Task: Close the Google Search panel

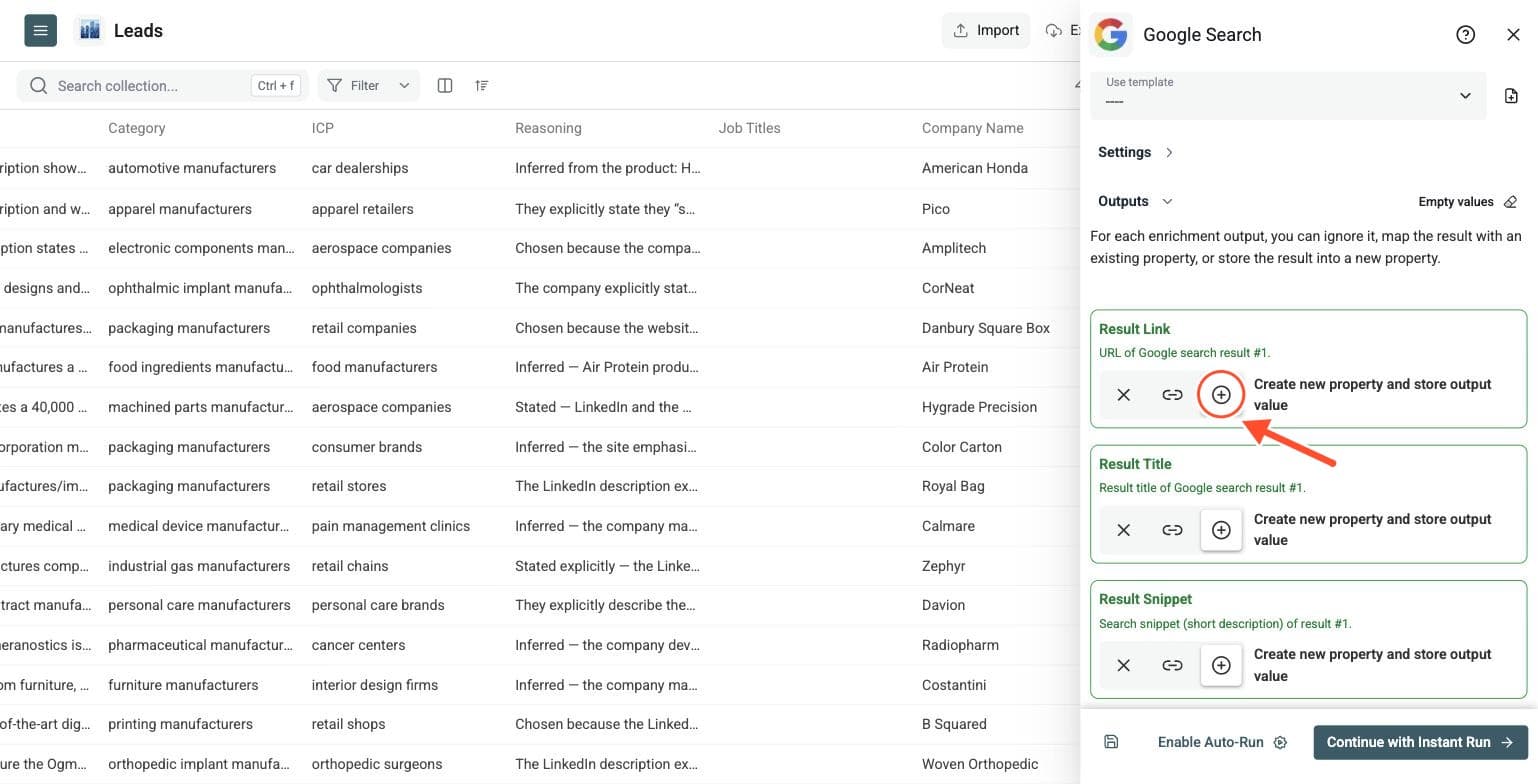Action: pos(1513,34)
